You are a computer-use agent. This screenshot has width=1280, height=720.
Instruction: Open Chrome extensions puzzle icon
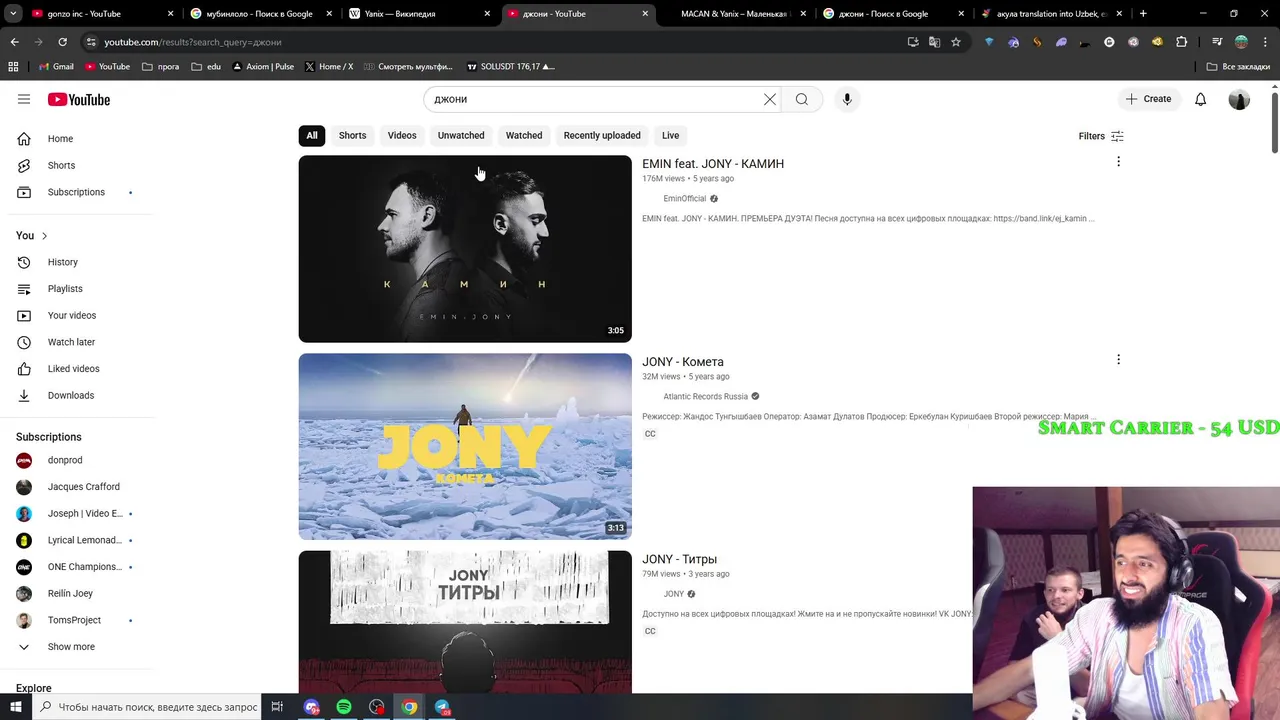pyautogui.click(x=1181, y=42)
